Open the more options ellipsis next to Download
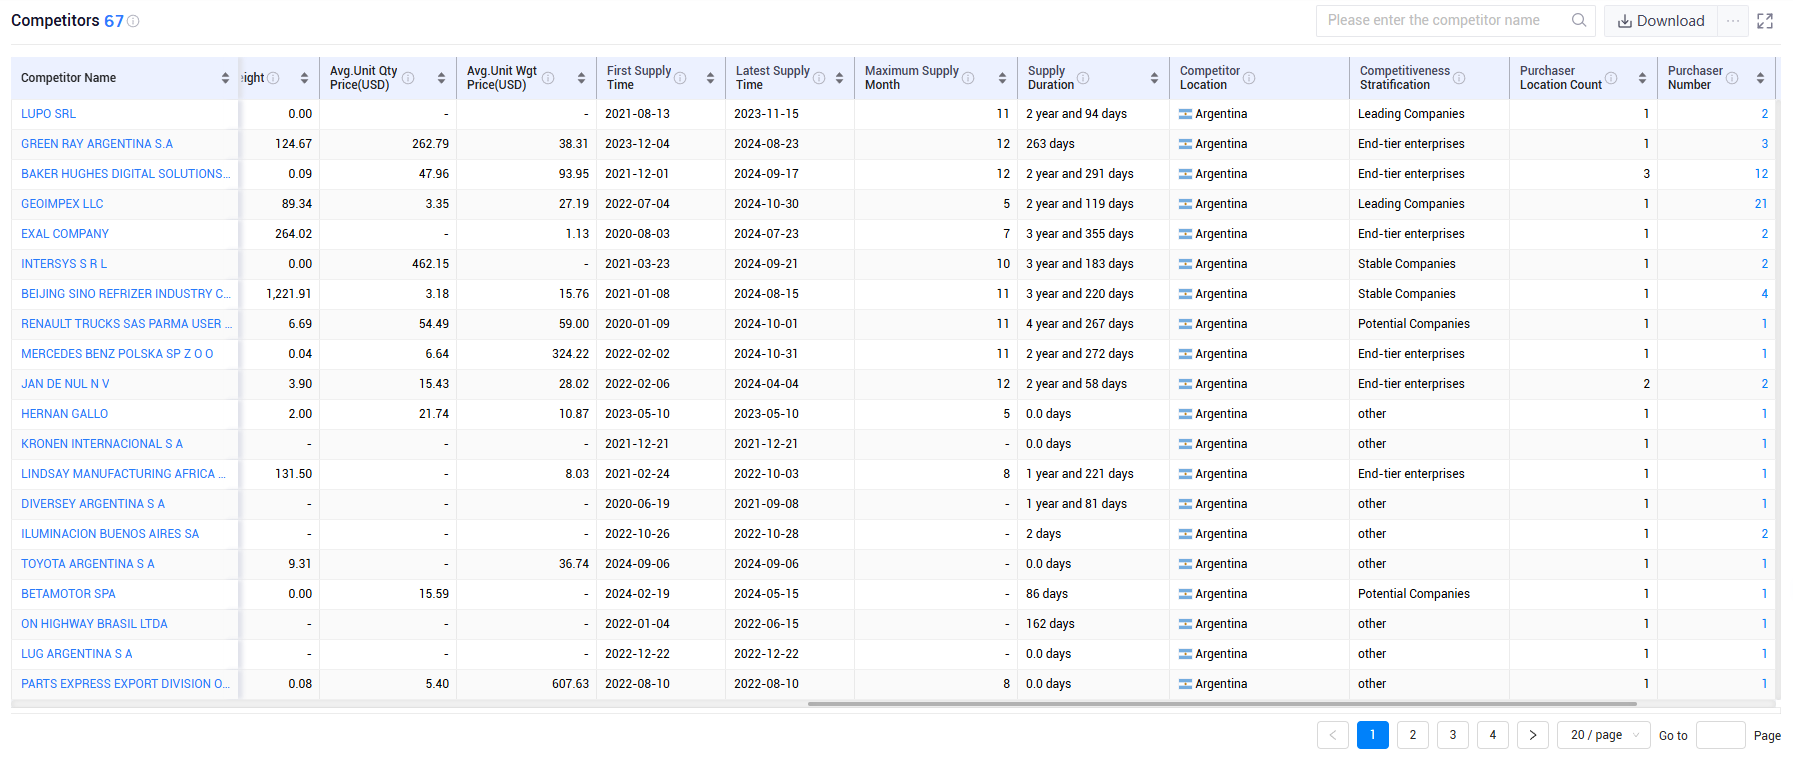 click(1733, 21)
